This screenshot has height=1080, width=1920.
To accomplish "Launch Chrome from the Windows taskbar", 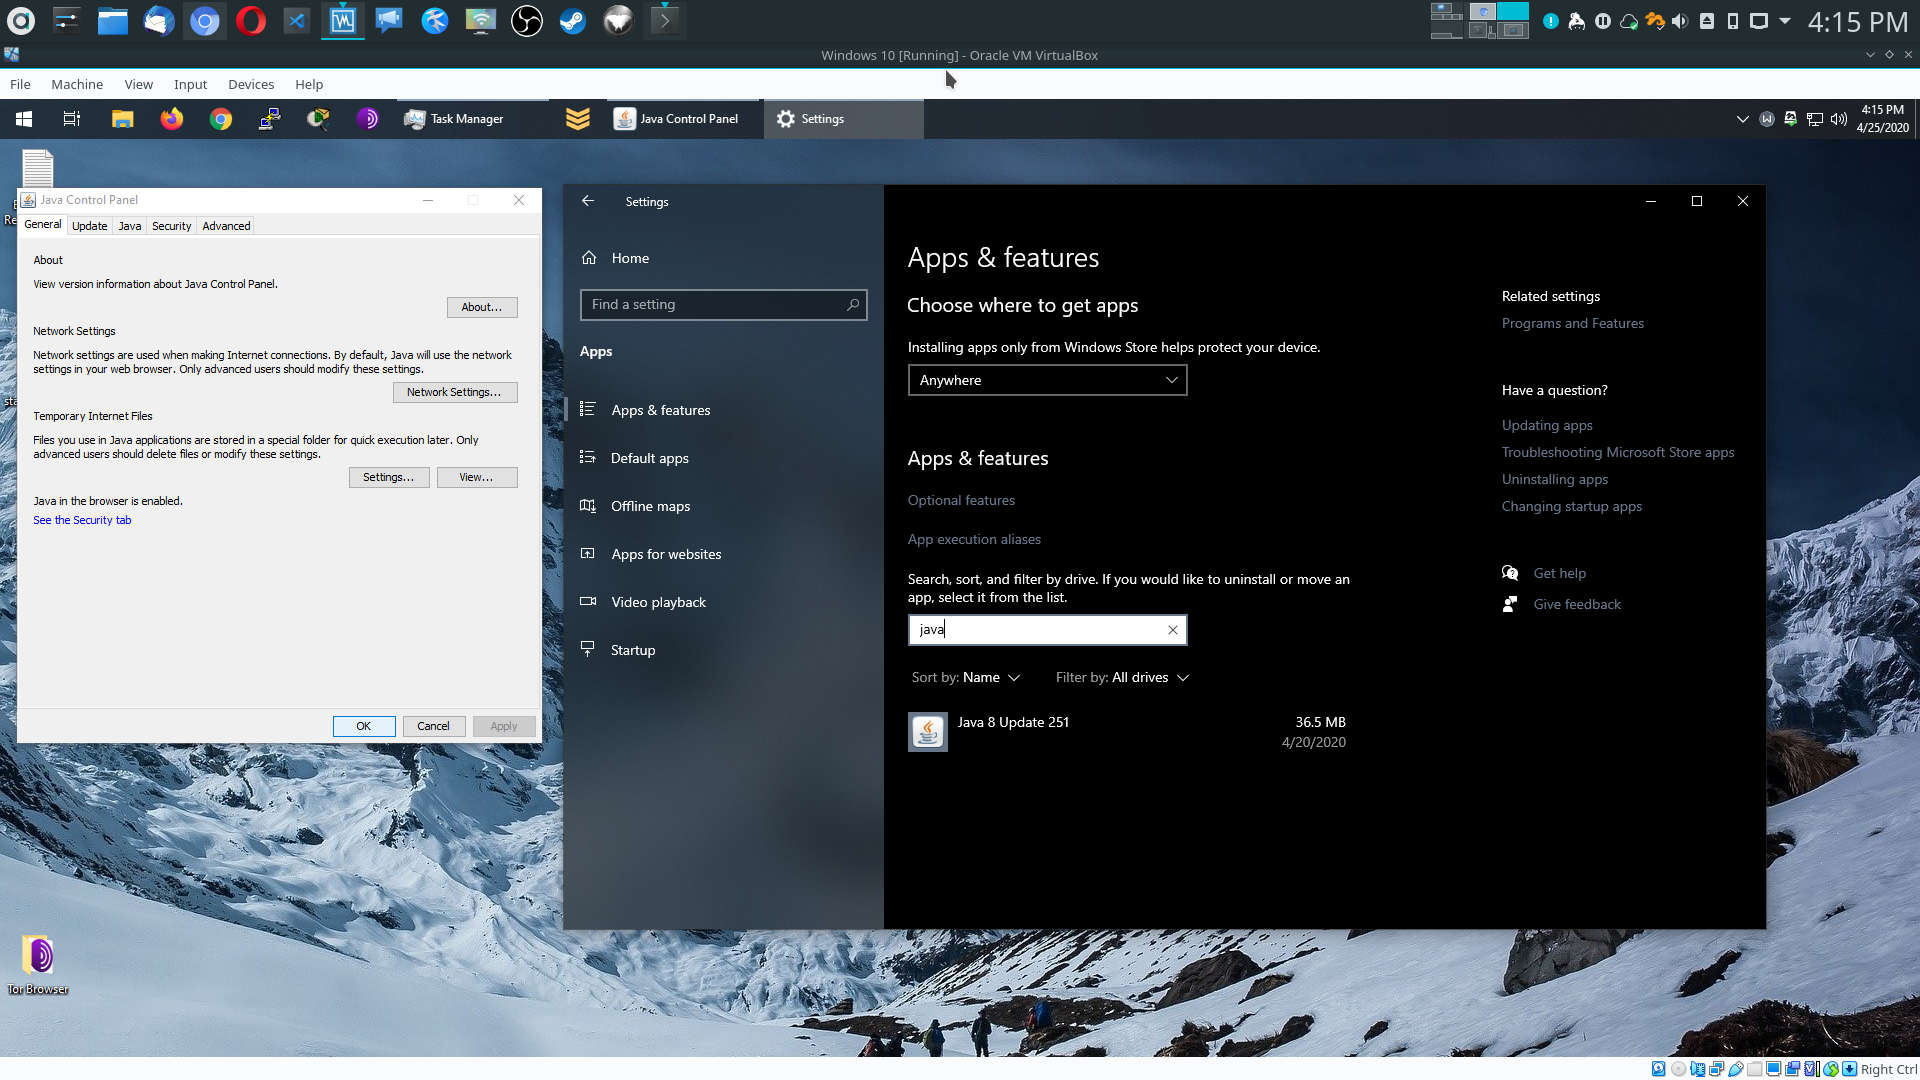I will tap(221, 119).
